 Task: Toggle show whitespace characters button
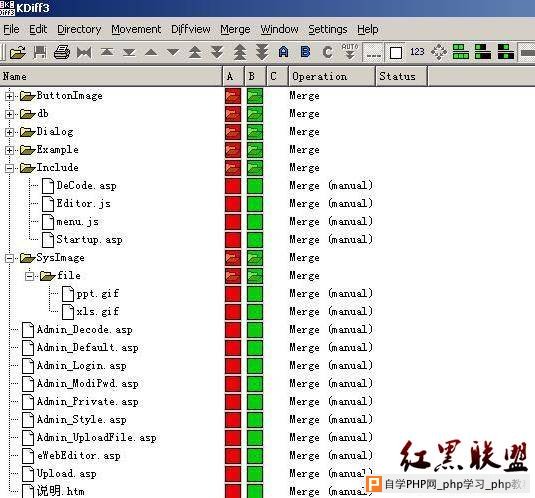373,53
